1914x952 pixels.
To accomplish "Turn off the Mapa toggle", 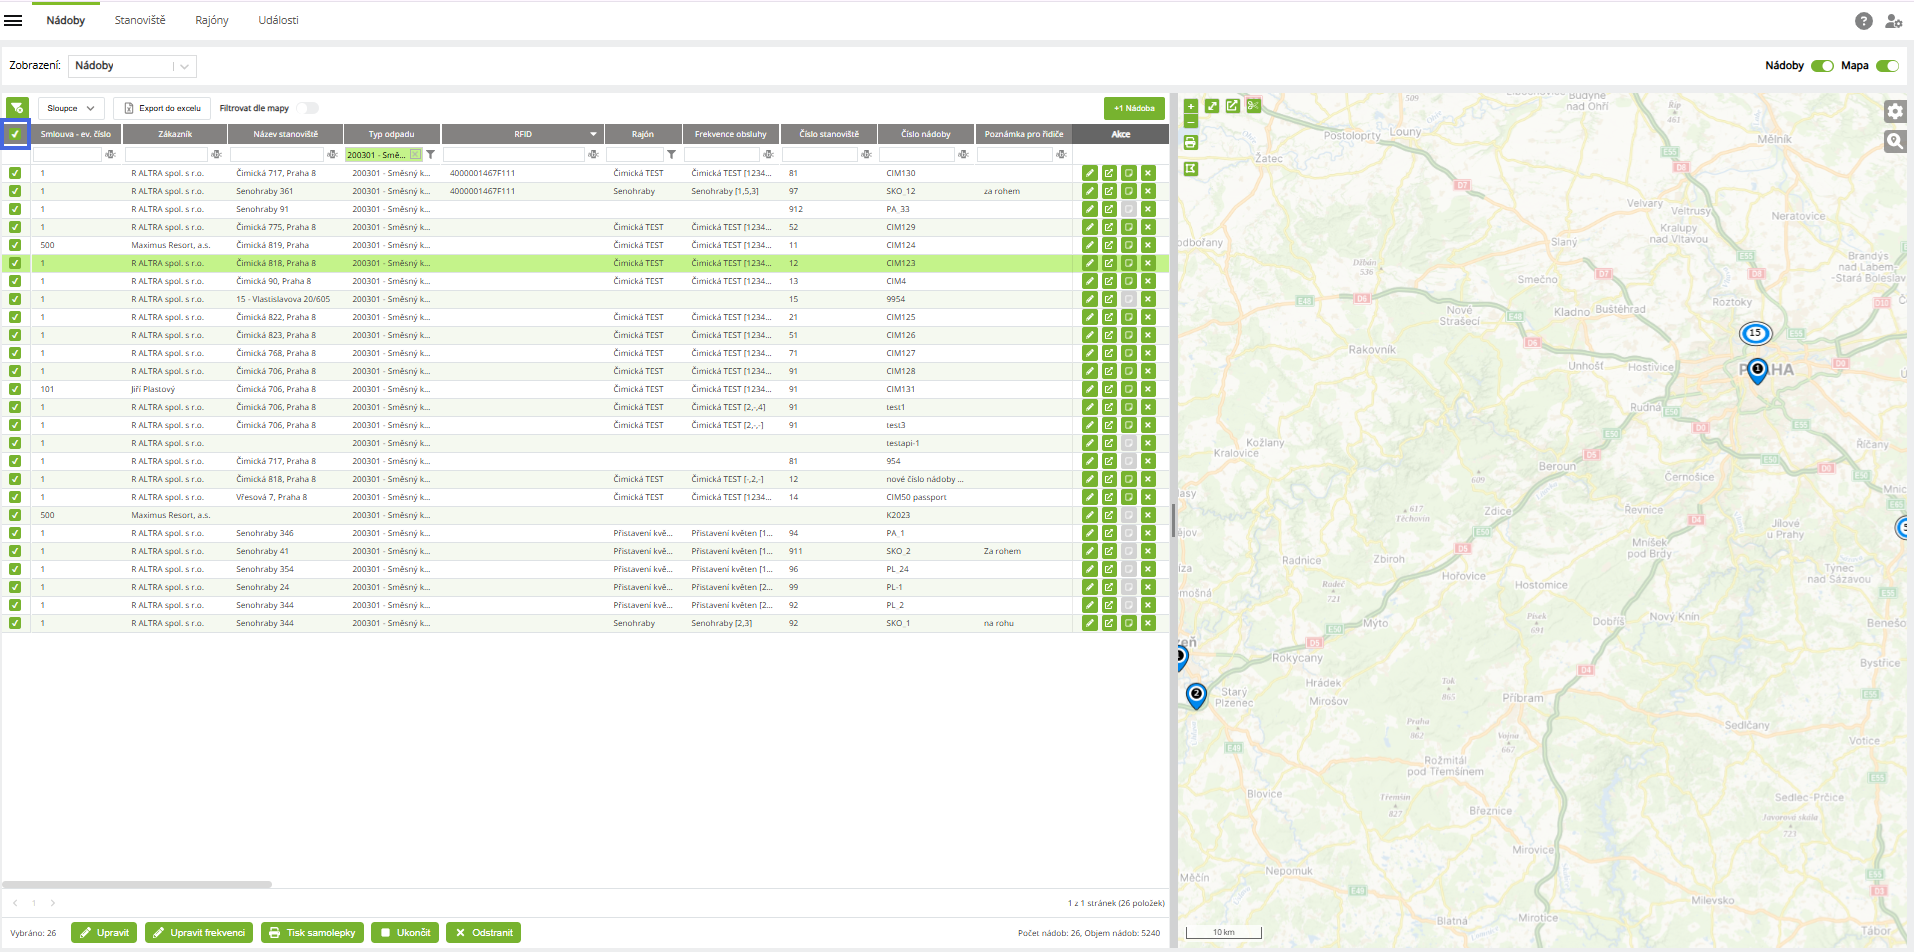I will [1886, 66].
